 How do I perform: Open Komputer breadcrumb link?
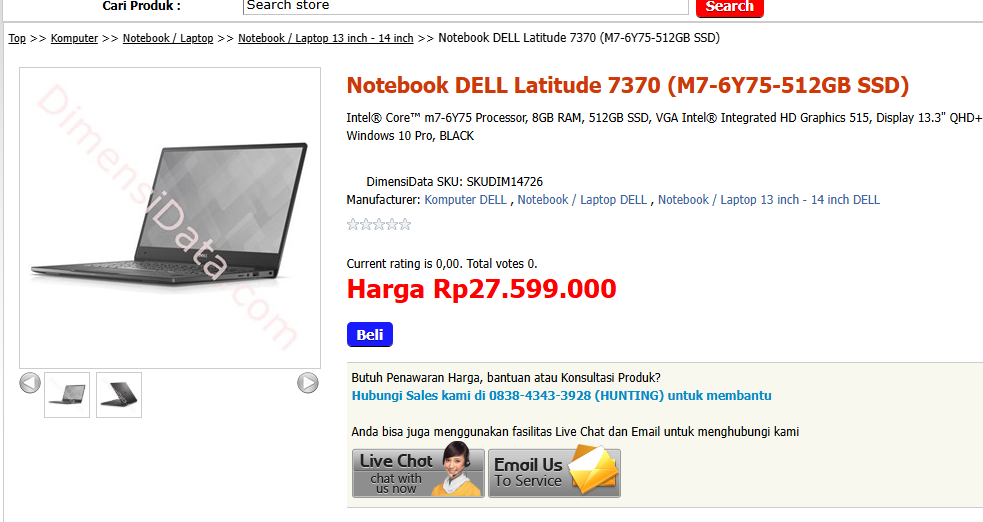74,38
